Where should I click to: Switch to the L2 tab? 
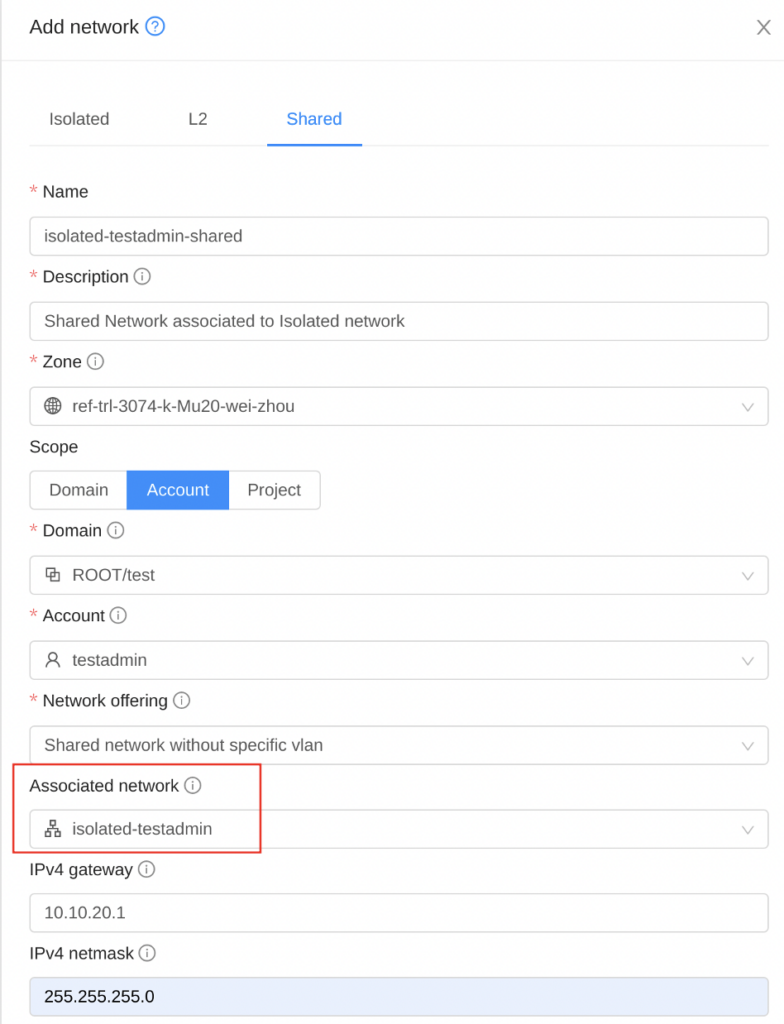pyautogui.click(x=197, y=119)
